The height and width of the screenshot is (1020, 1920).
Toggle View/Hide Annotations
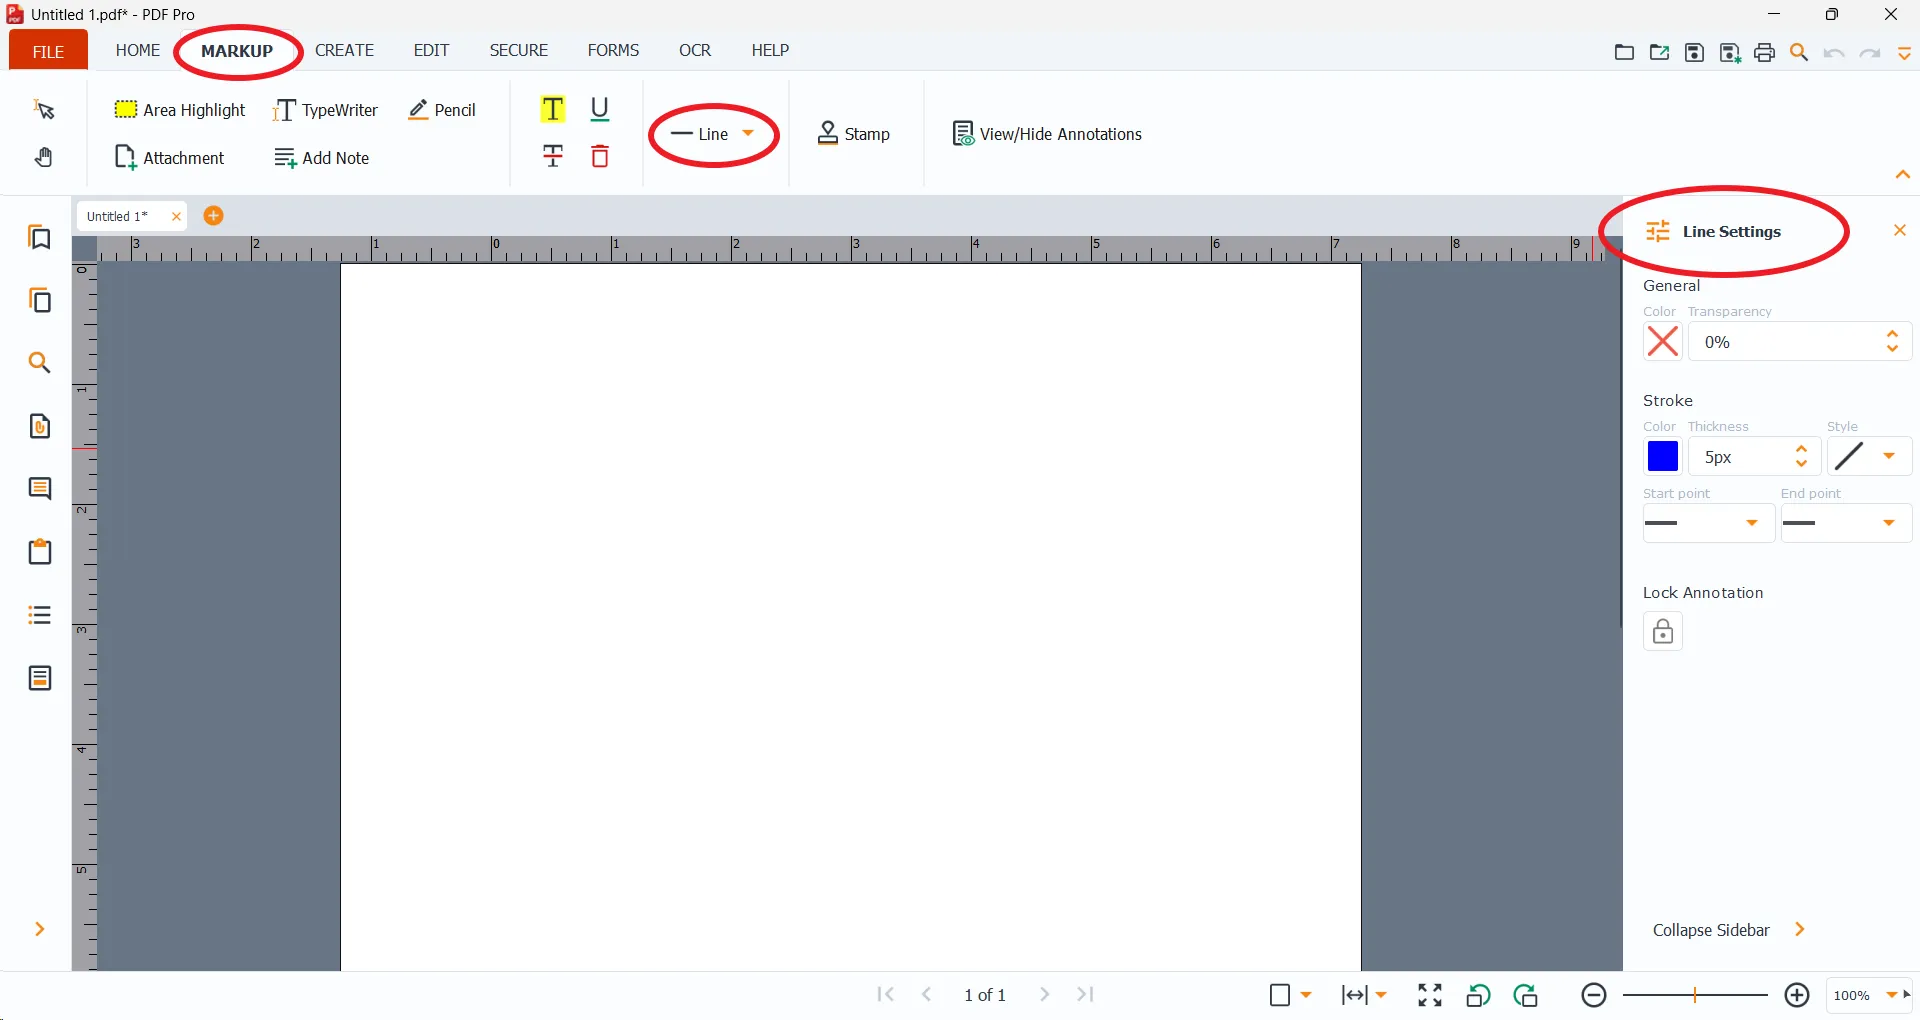[x=1047, y=134]
